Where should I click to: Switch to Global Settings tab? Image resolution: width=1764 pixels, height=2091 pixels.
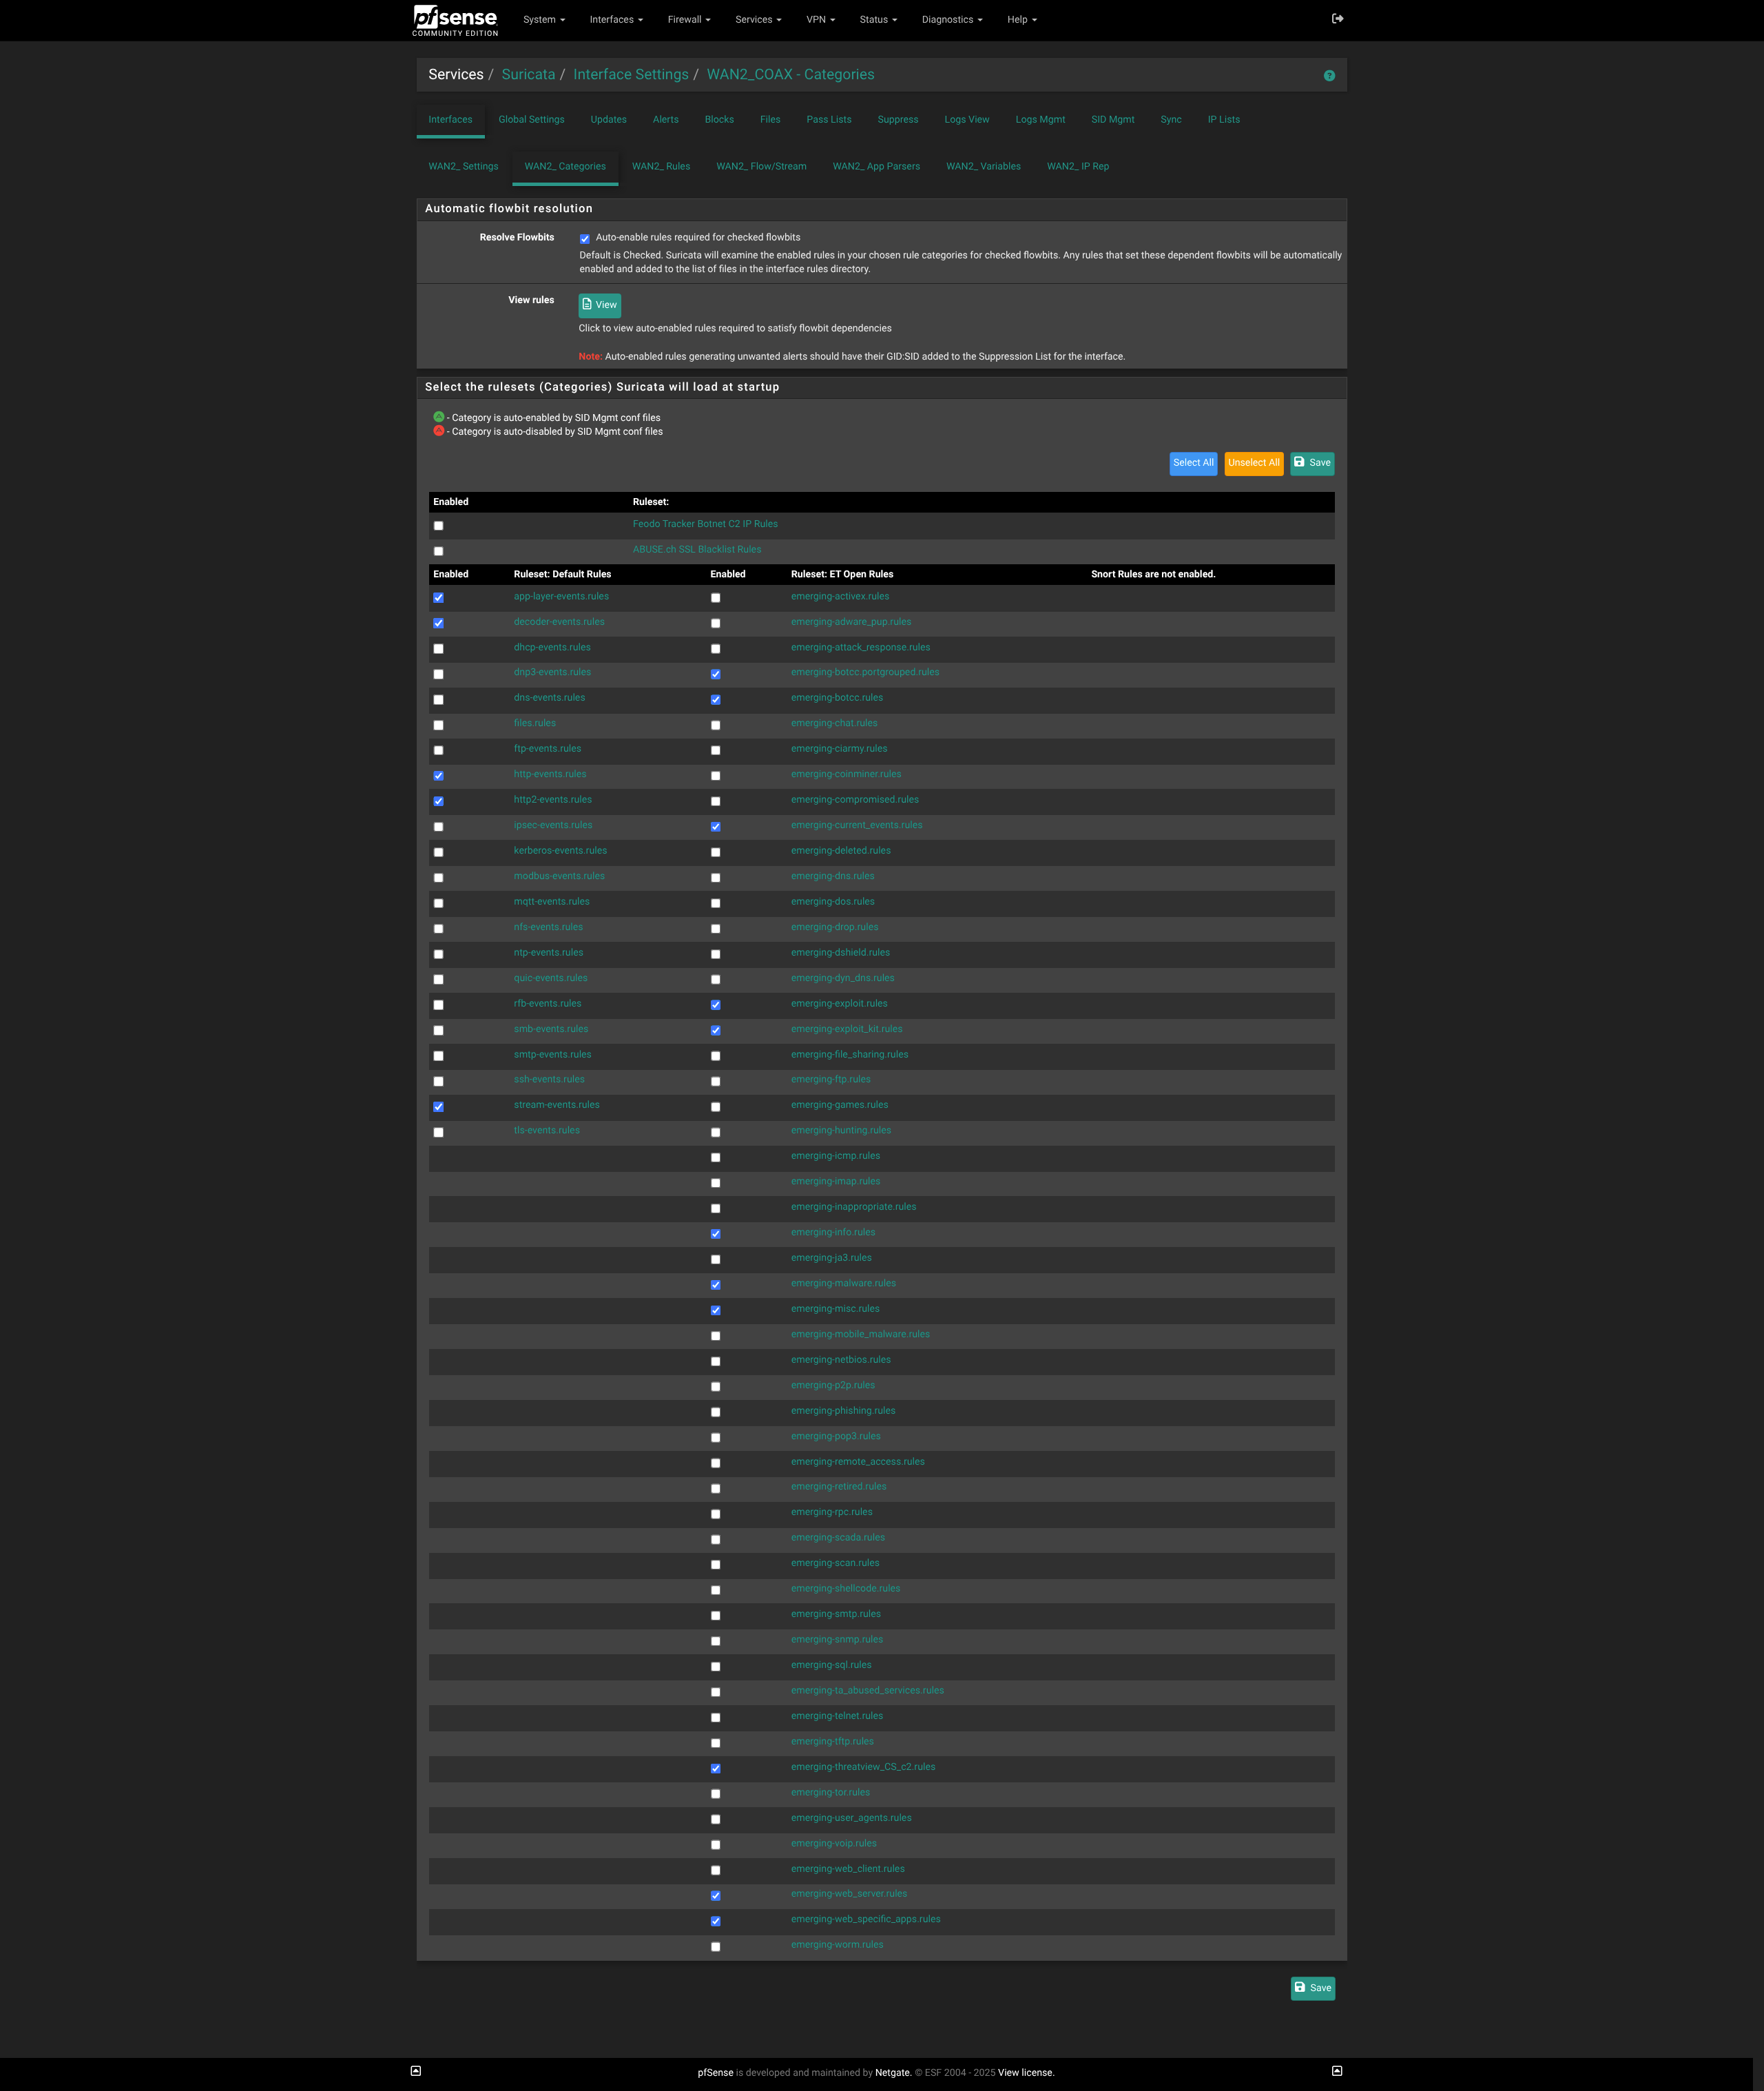click(531, 120)
